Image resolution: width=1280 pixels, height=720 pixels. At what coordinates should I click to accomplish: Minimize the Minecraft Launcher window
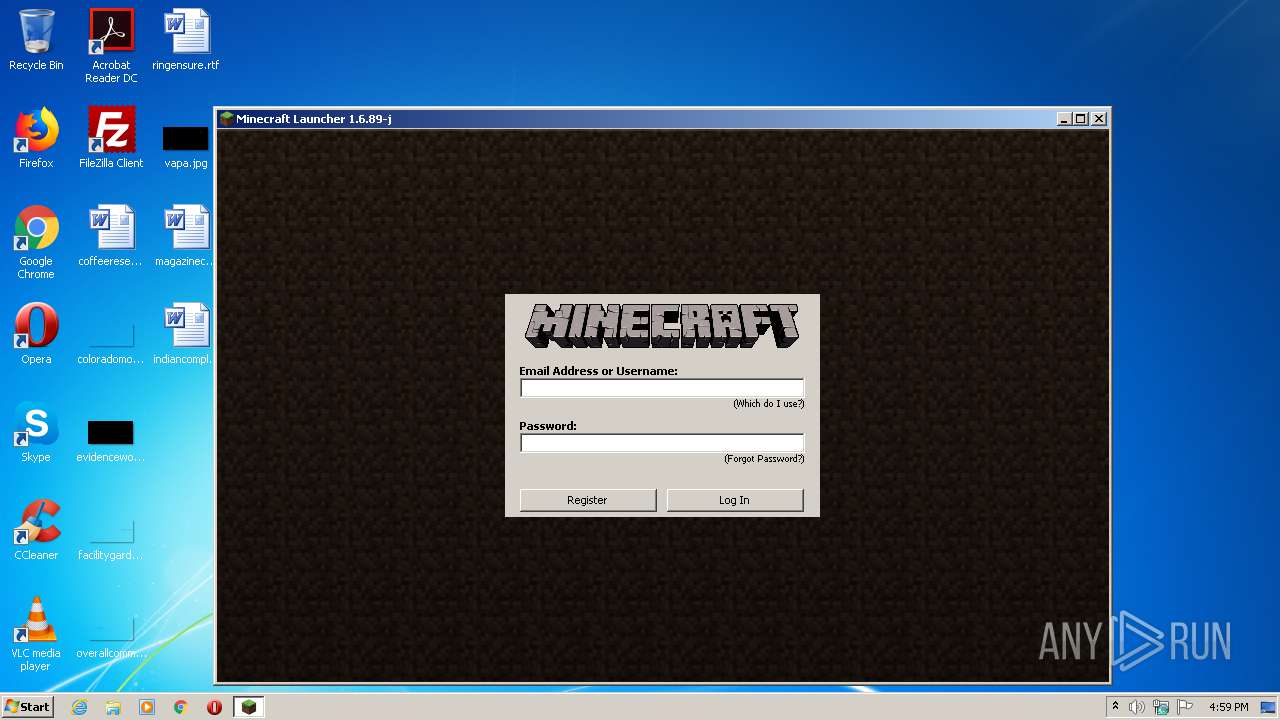point(1063,119)
